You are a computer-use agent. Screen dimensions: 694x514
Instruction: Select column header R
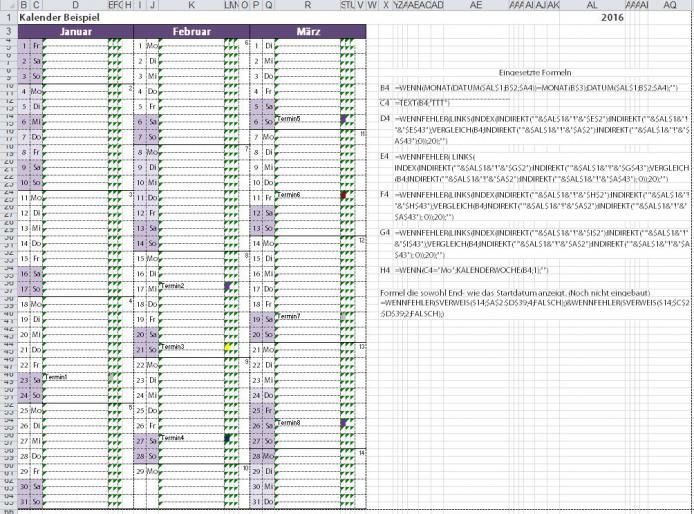click(x=308, y=5)
